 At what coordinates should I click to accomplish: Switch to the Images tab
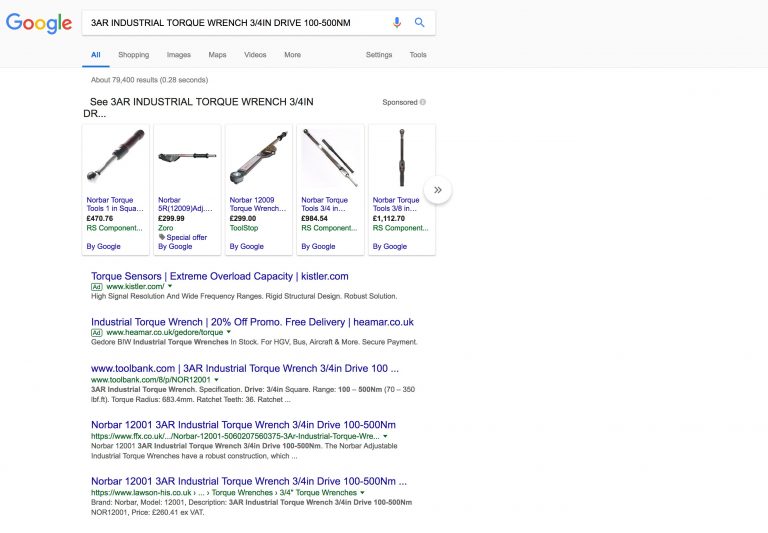[x=179, y=55]
